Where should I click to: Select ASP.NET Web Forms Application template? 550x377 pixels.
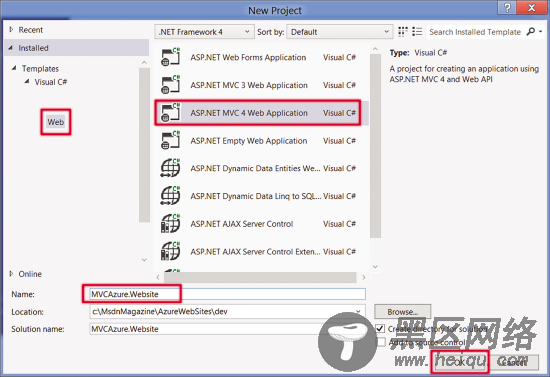coord(261,57)
